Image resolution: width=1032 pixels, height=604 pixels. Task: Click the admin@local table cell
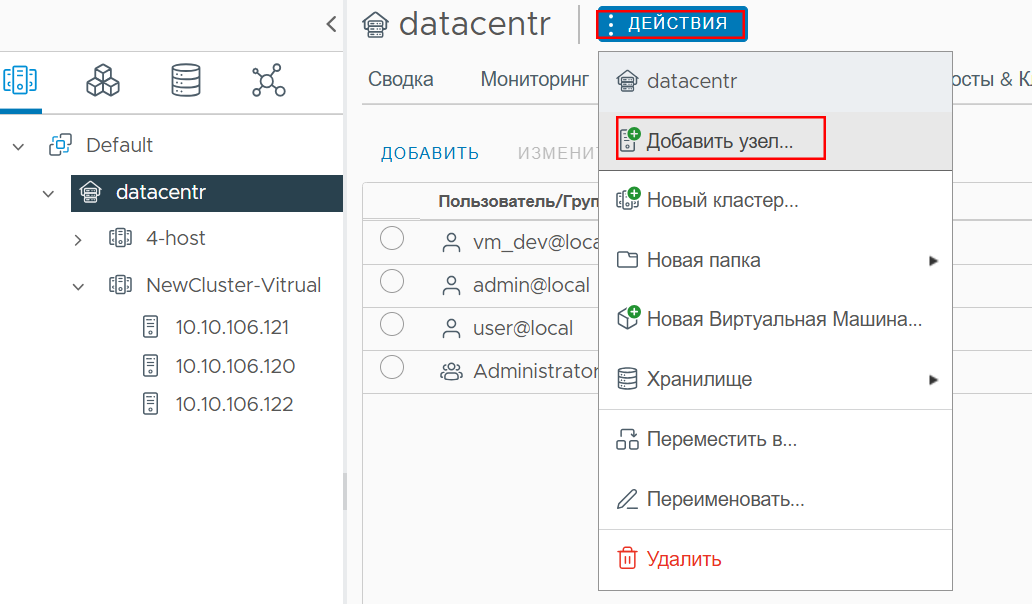[531, 286]
